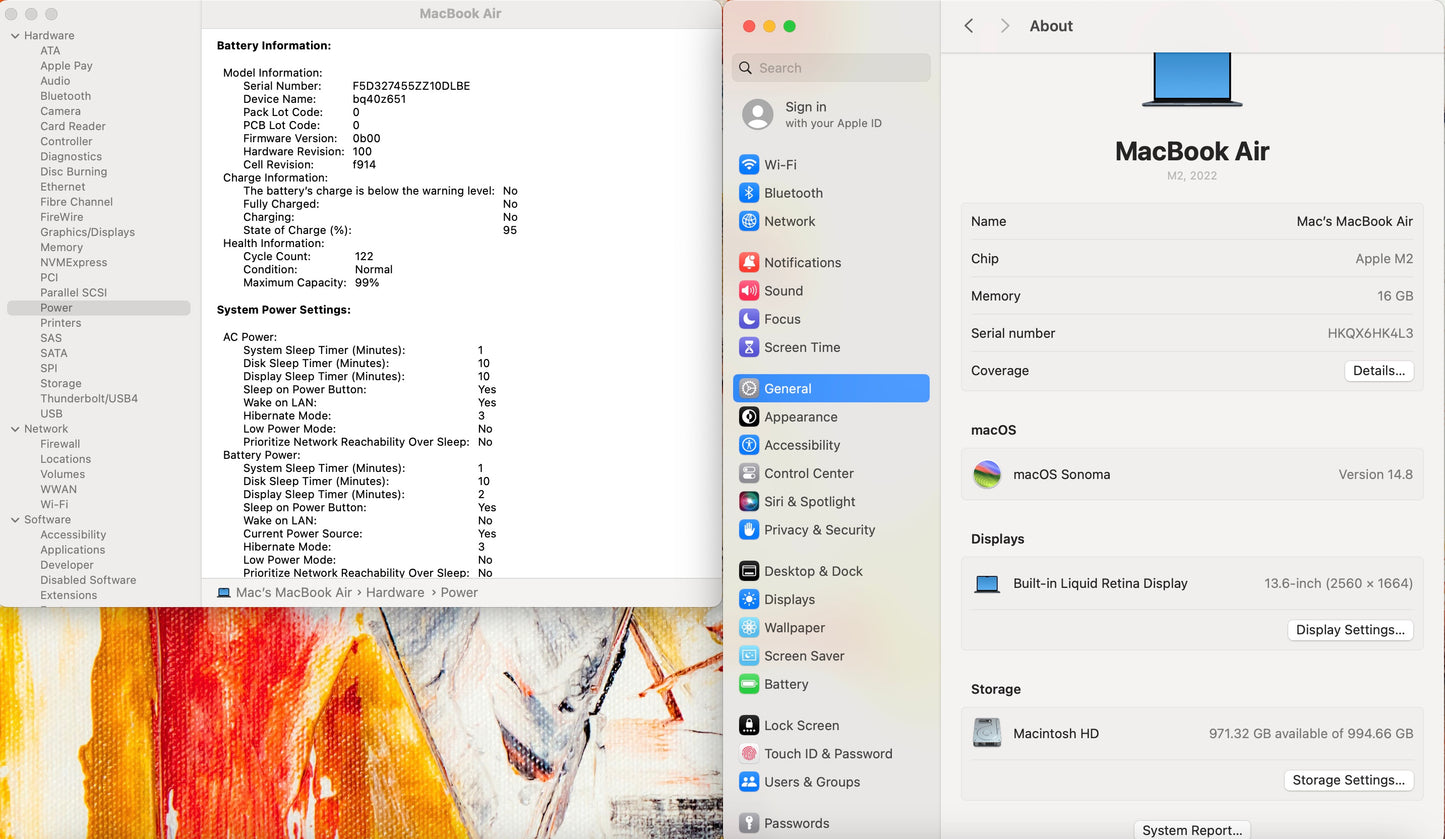The image size is (1445, 839).
Task: Open the Bluetooth settings icon
Action: coord(749,193)
